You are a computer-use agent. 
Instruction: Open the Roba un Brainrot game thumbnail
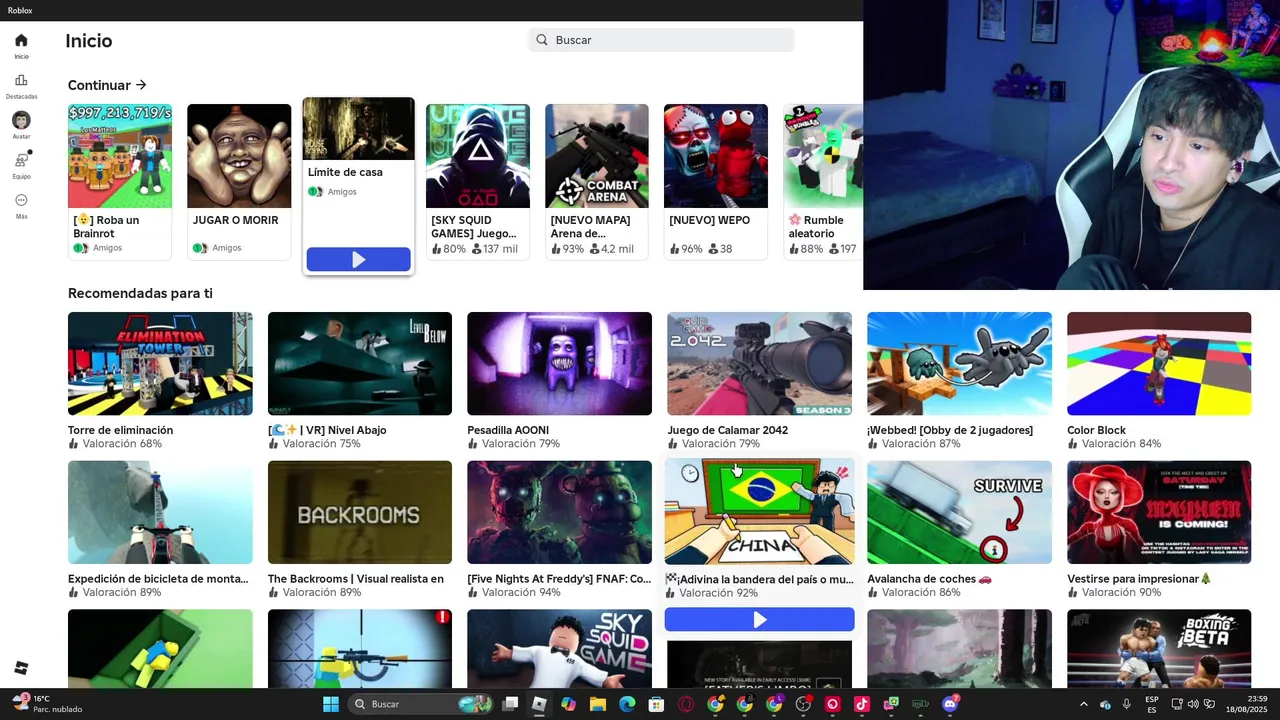click(120, 156)
